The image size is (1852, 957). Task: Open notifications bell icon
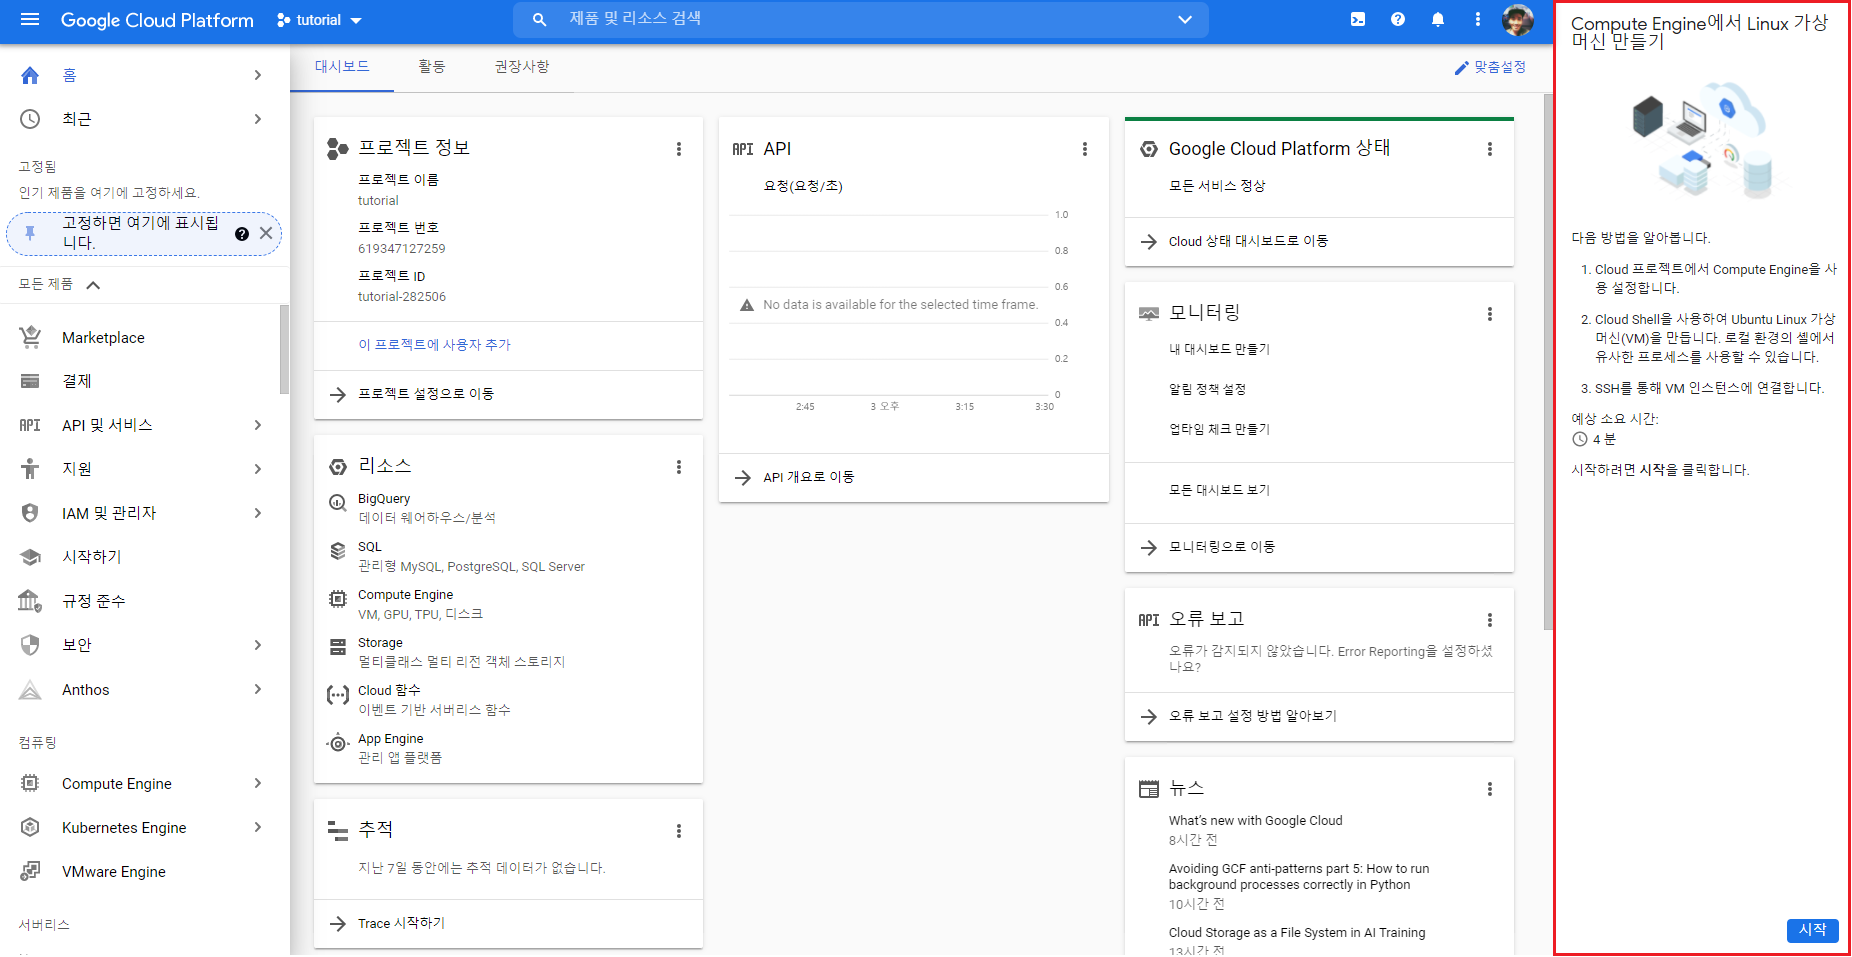[x=1438, y=19]
